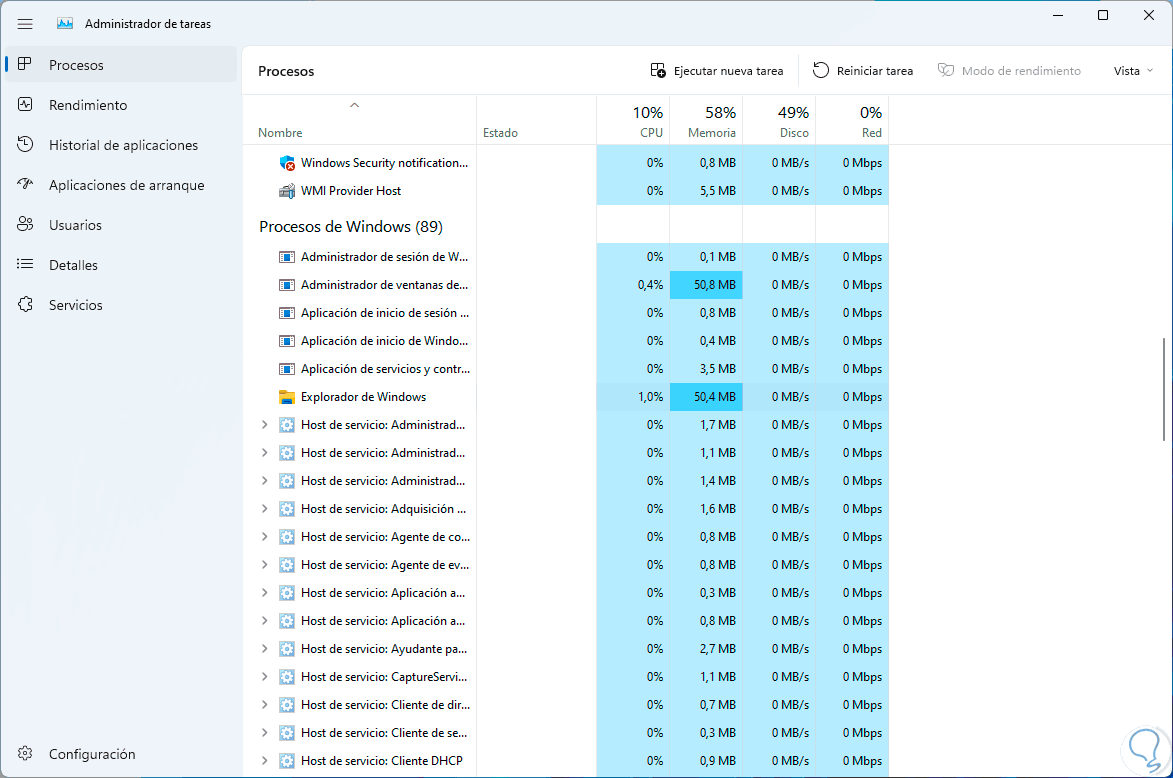
Task: Open Aplicaciones de arranque page
Action: click(x=121, y=185)
